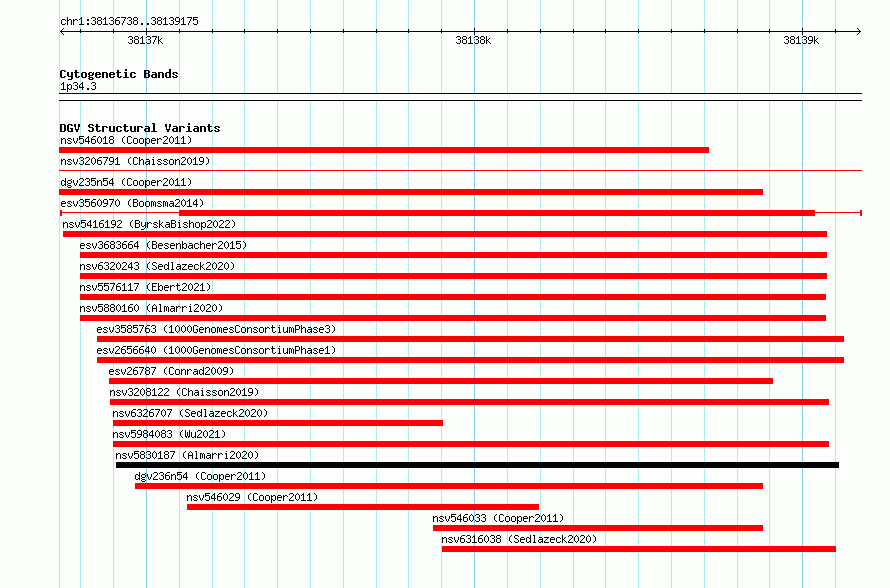Click esv2656640 (1000GenomesConsortiumPhase1) label

point(216,350)
